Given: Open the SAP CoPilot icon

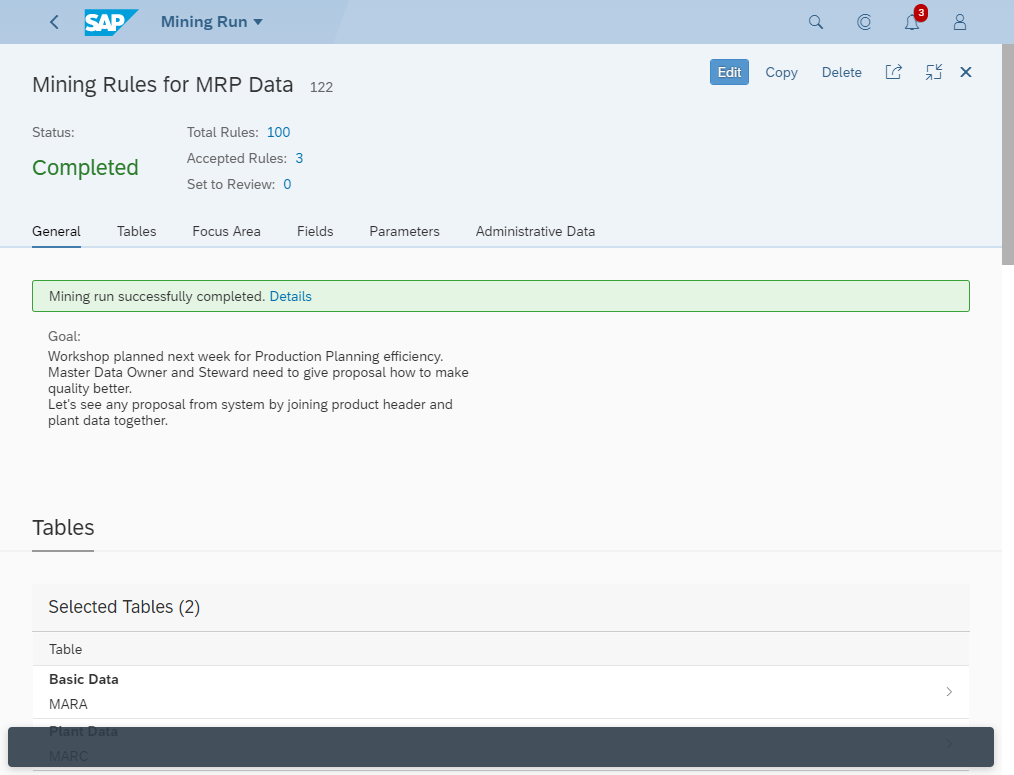Looking at the screenshot, I should 864,22.
